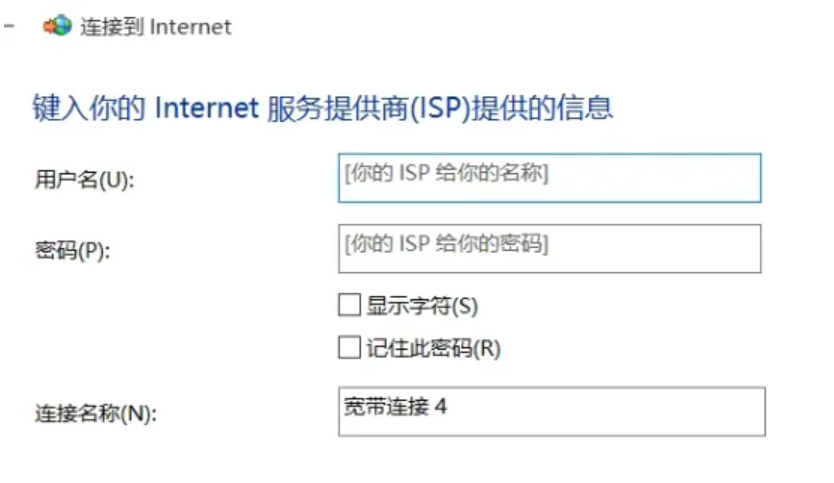Enable the 显示字符(S) checkbox

point(349,305)
